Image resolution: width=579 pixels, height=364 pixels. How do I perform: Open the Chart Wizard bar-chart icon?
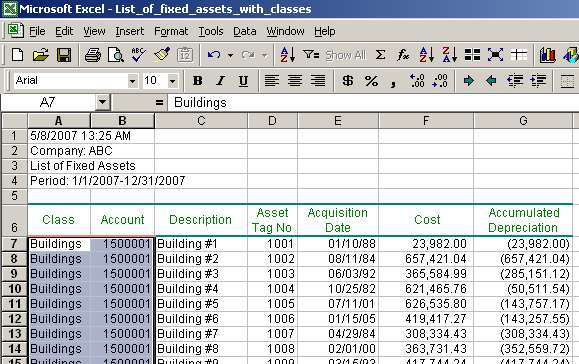pos(547,55)
